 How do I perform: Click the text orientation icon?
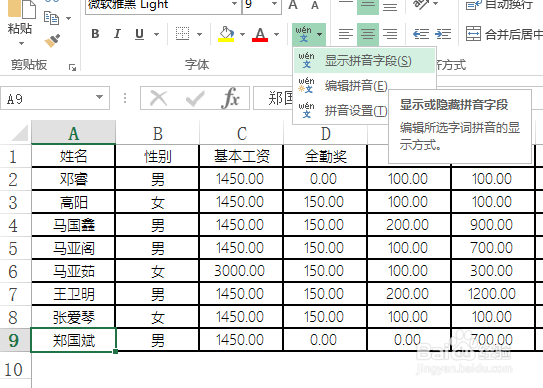click(x=421, y=5)
